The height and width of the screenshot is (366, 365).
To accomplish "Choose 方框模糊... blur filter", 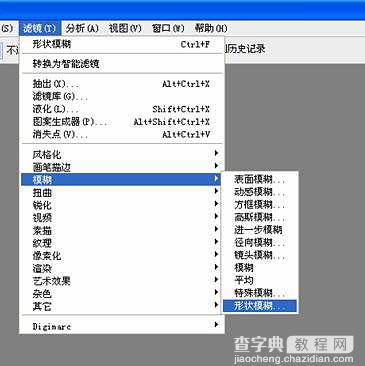I will pos(260,205).
